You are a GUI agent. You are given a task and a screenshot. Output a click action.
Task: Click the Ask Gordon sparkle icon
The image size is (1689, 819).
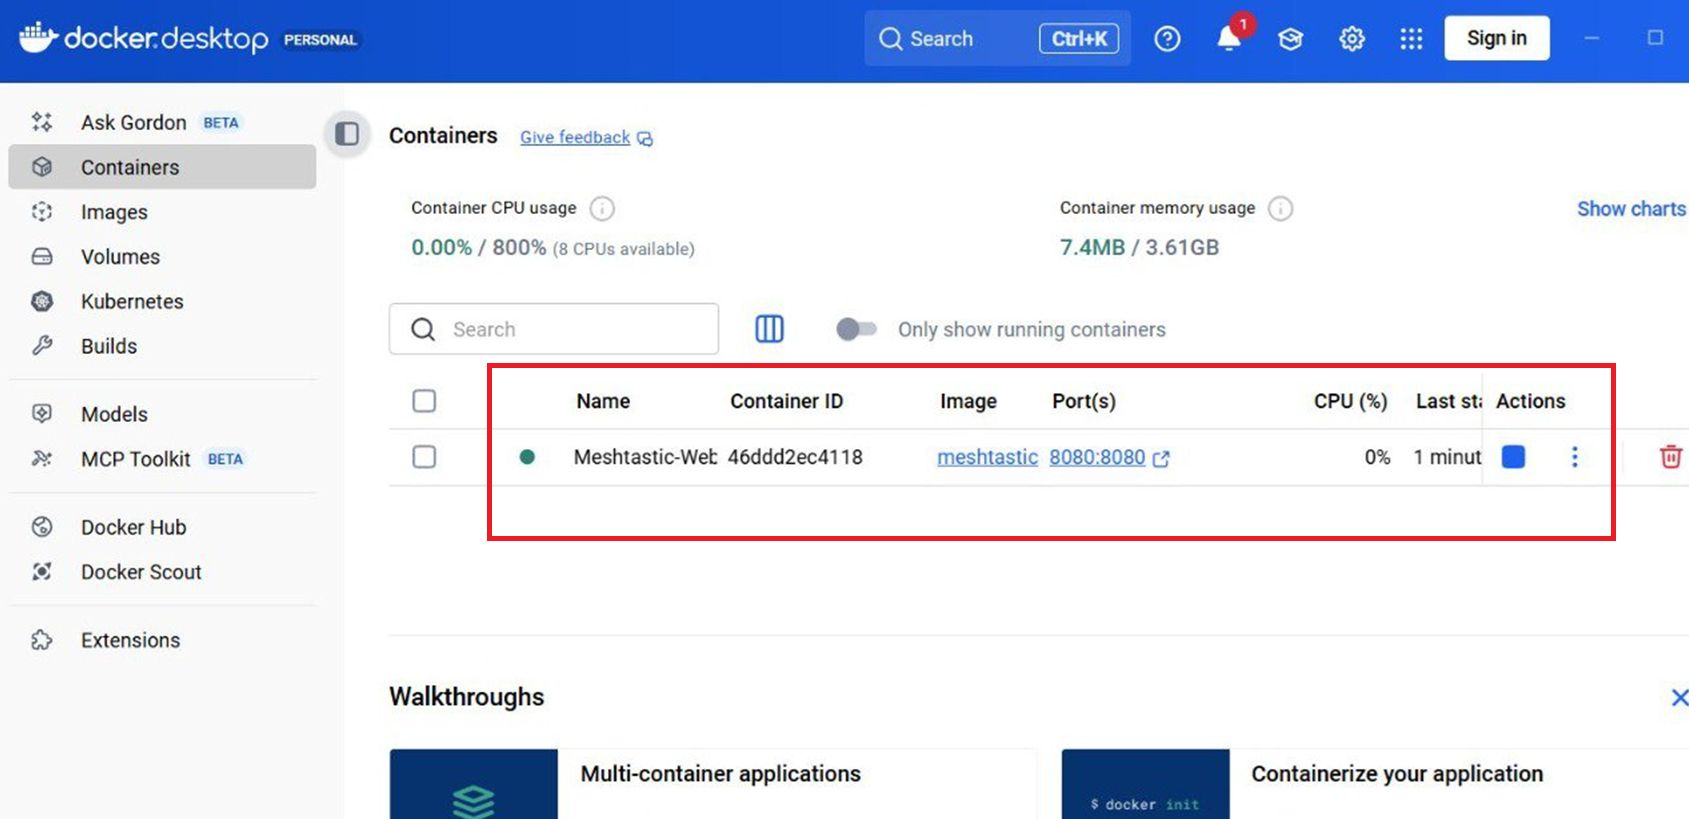point(42,122)
